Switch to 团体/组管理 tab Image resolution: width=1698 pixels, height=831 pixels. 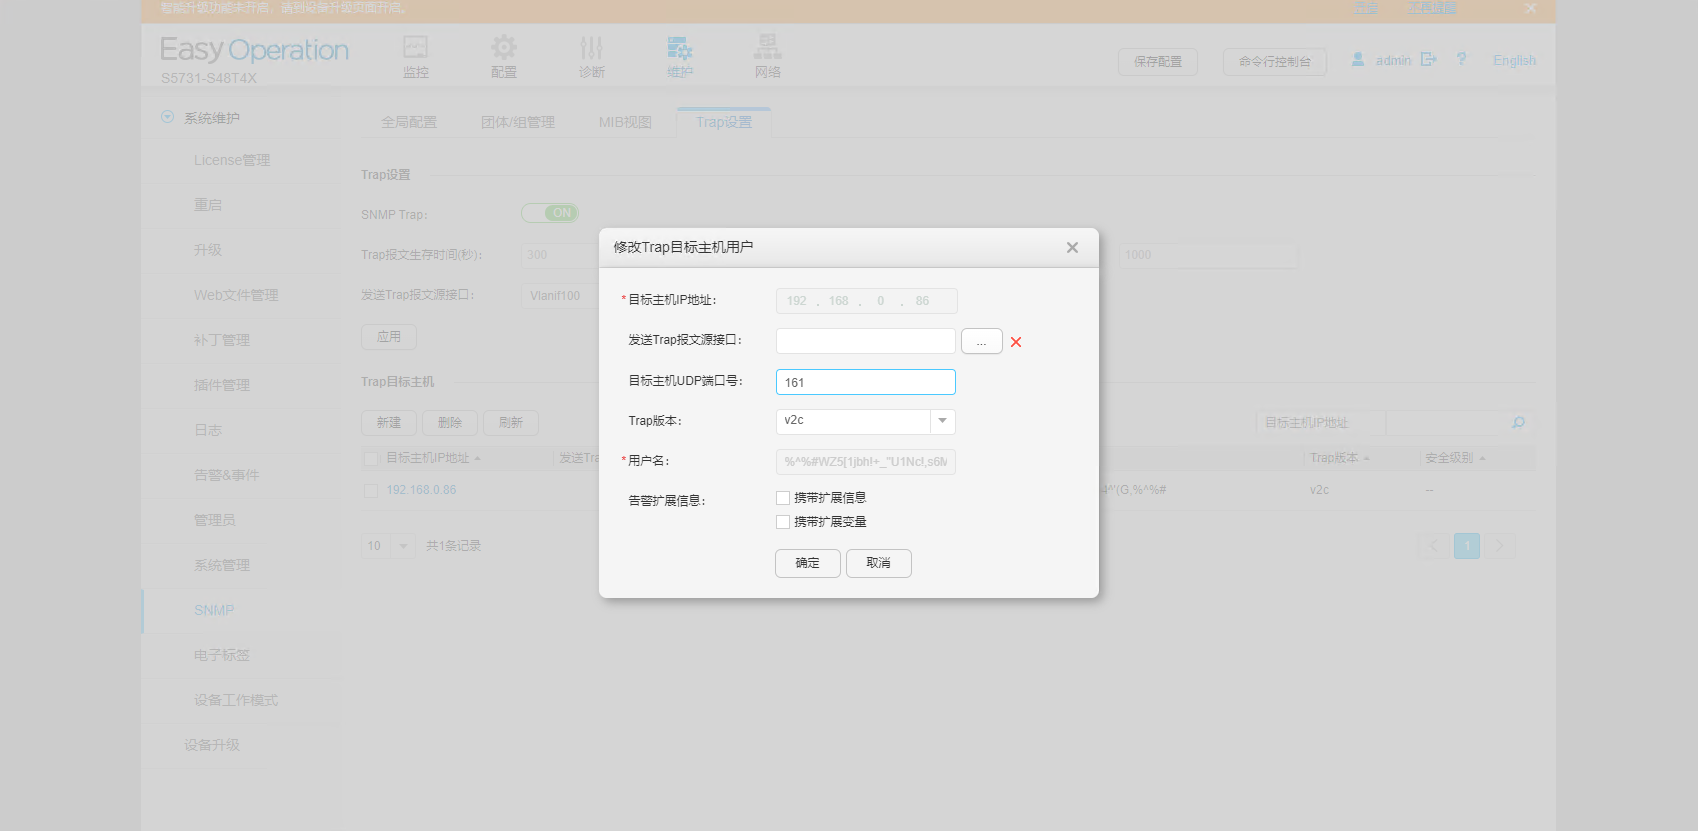click(x=518, y=122)
